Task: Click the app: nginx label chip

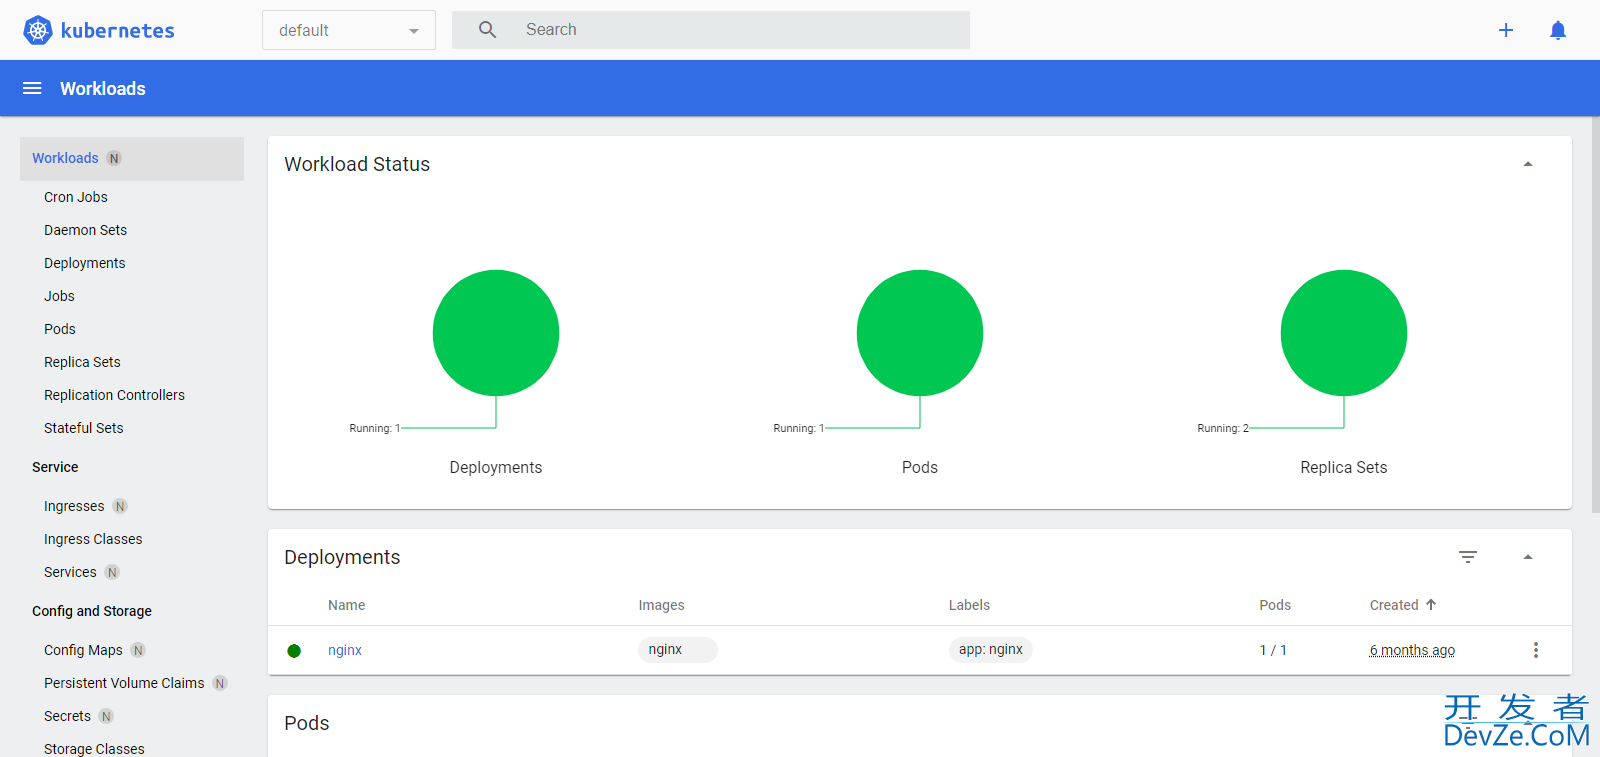Action: (990, 650)
